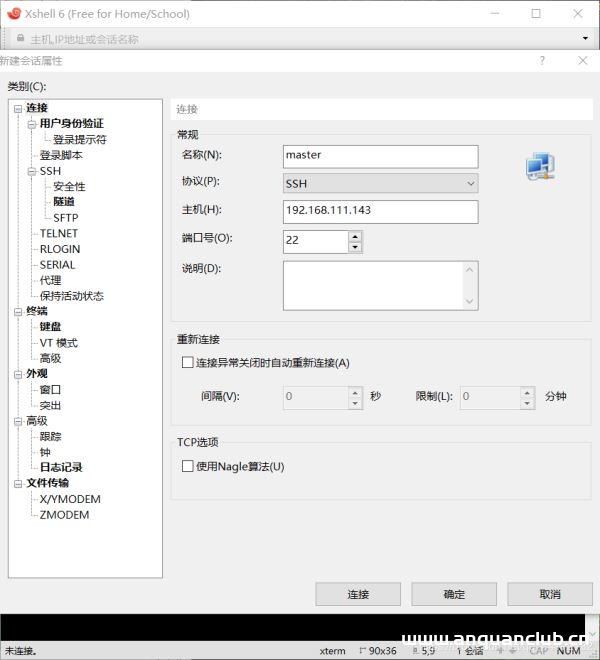Click the 说明 description text area
Screen dimensions: 600x660
click(x=373, y=285)
